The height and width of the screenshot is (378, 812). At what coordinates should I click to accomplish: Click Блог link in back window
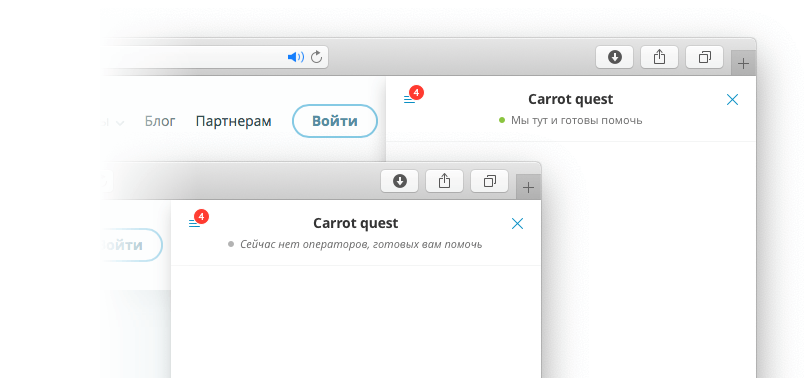(x=160, y=121)
